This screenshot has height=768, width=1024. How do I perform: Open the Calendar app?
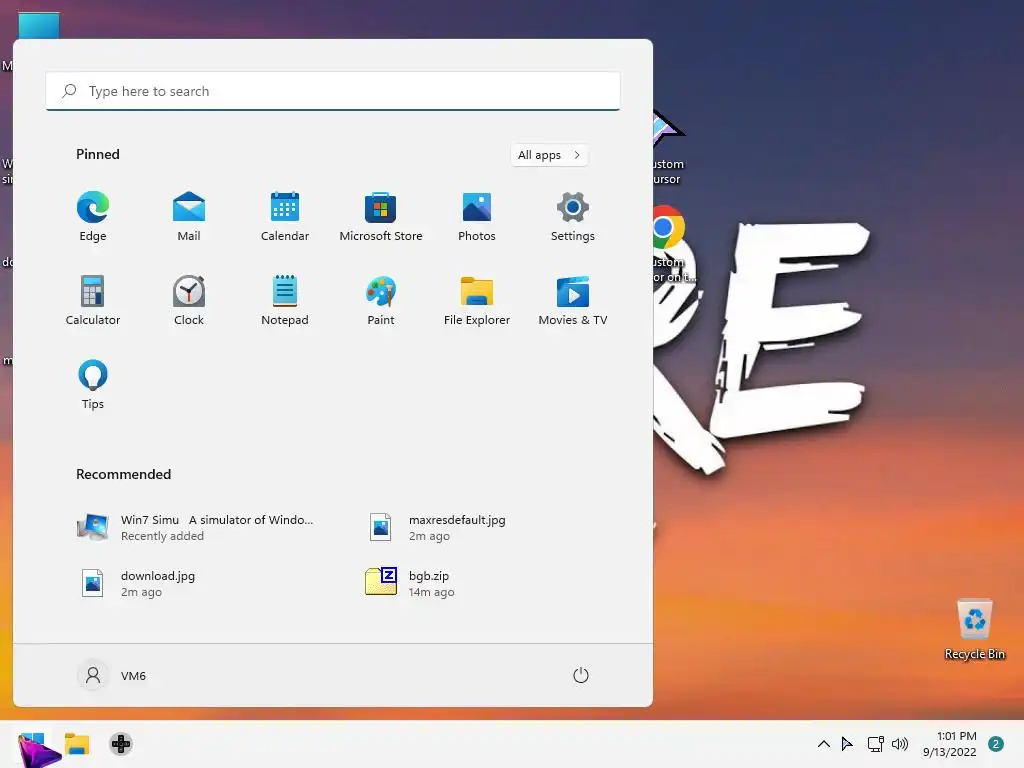[285, 217]
